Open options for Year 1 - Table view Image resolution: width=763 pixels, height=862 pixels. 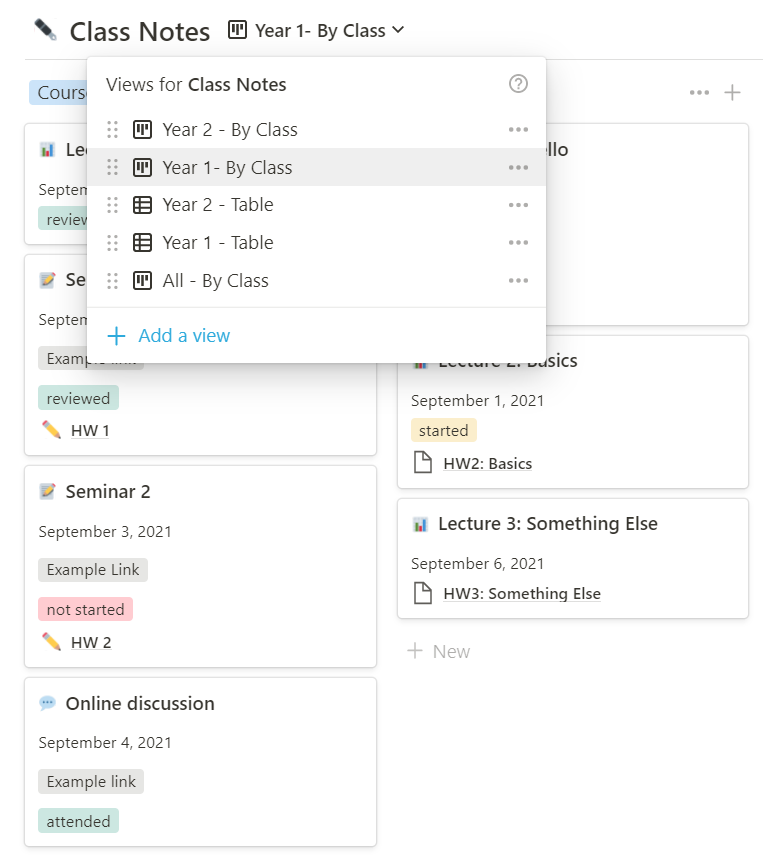(518, 243)
